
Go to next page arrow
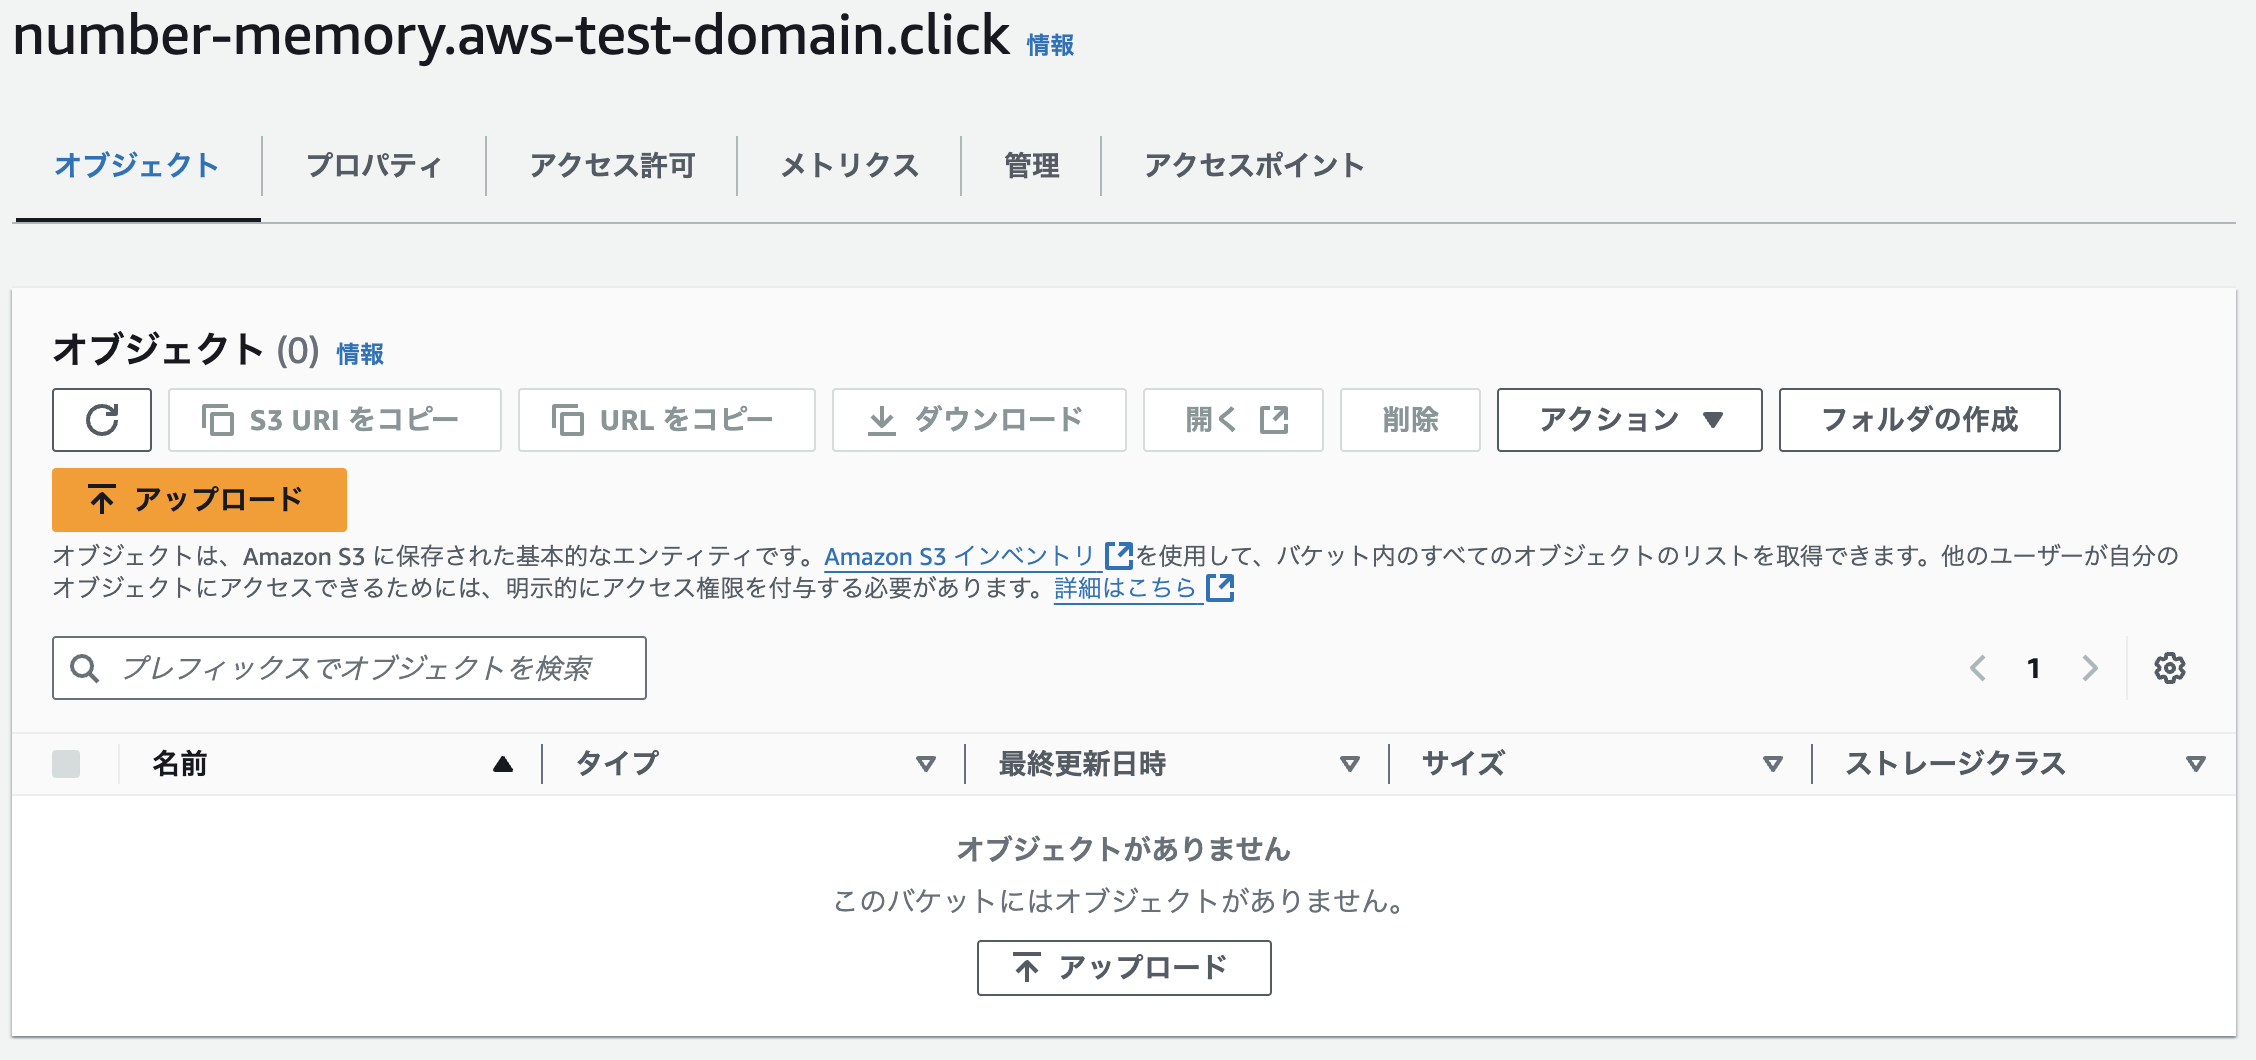[x=2090, y=668]
